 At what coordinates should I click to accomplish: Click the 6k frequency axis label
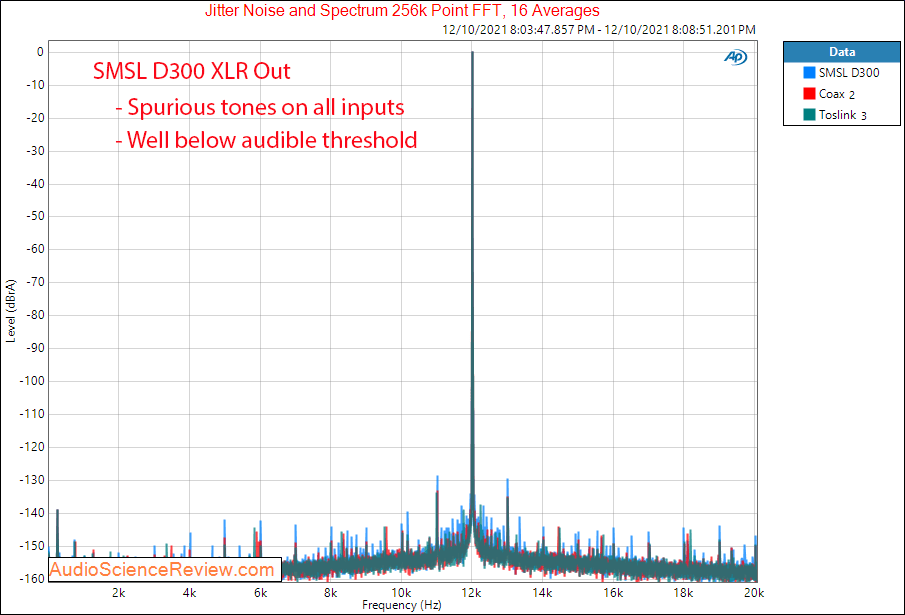(x=260, y=593)
